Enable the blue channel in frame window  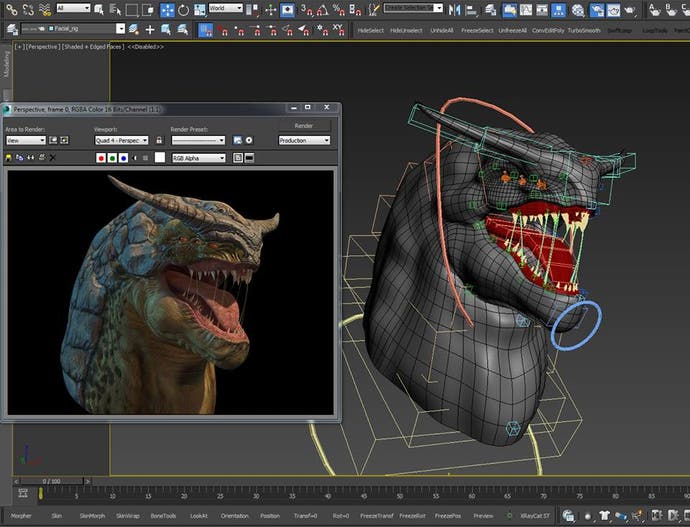tap(124, 158)
